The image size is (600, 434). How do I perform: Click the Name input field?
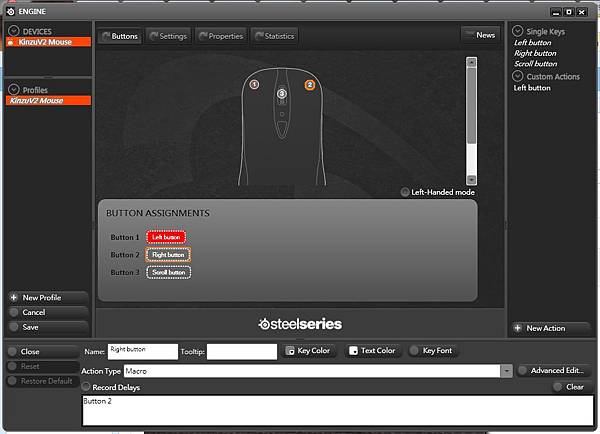point(143,352)
